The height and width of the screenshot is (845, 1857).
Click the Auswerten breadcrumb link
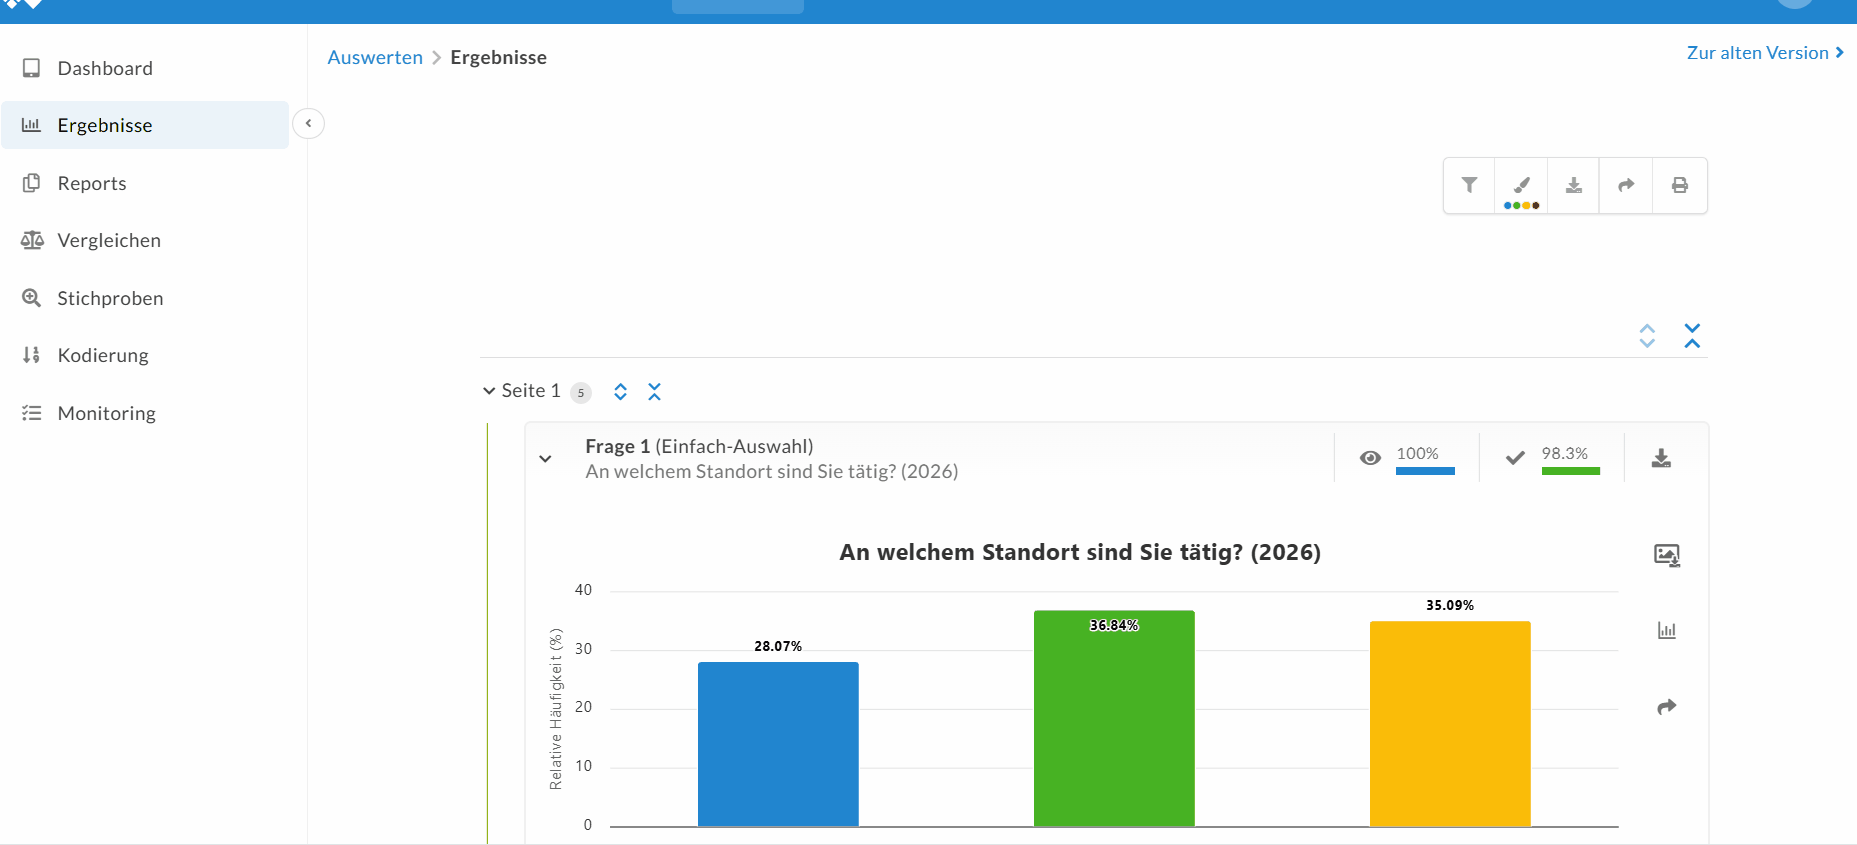tap(375, 57)
